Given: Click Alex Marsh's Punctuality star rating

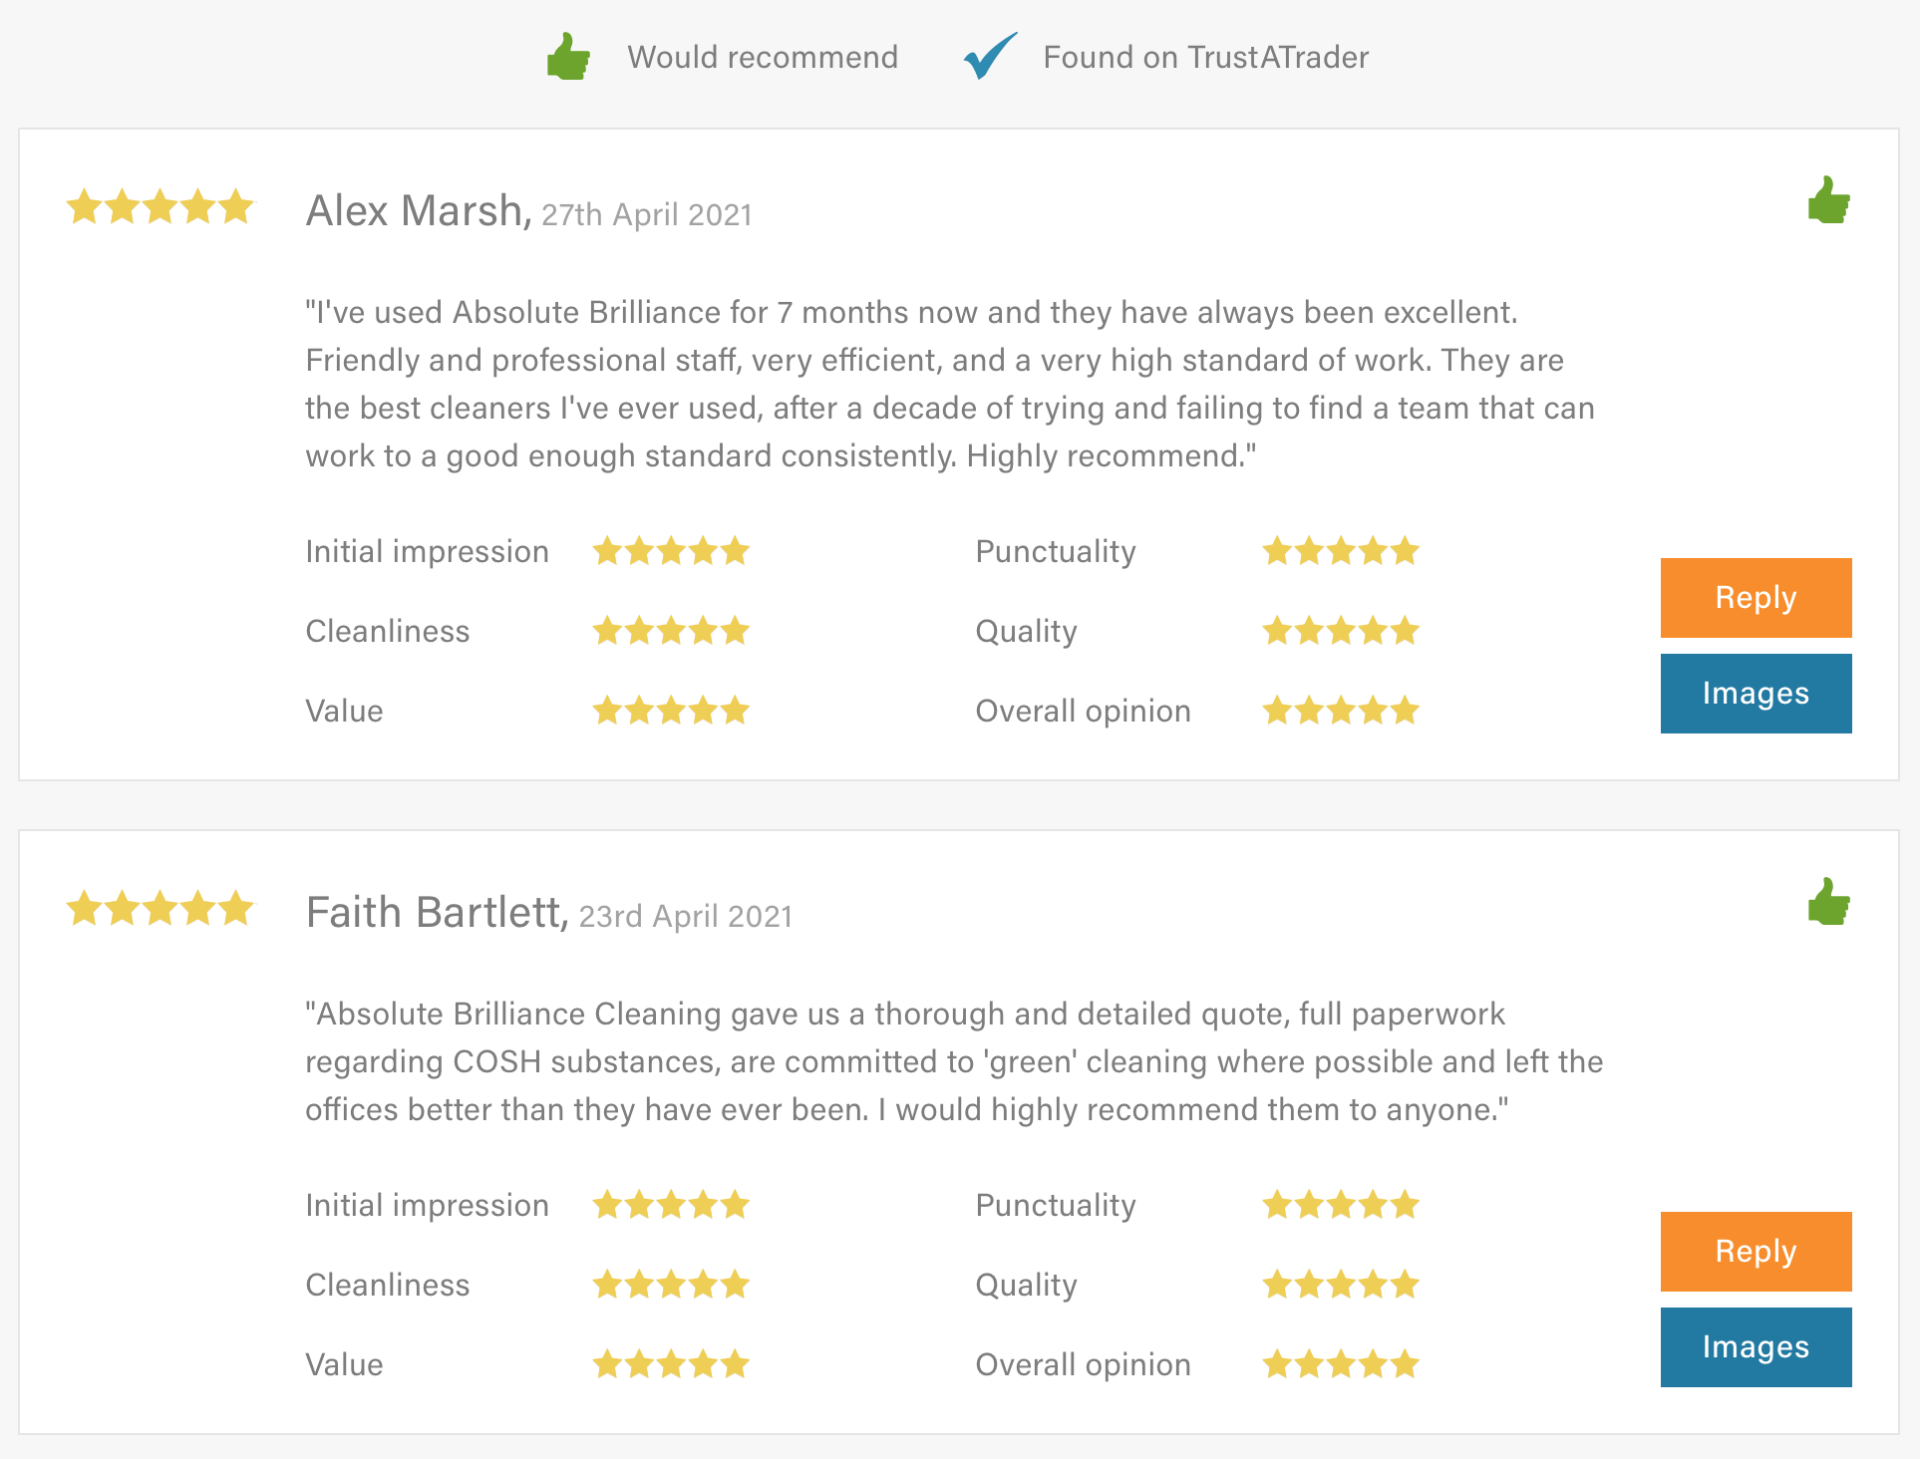Looking at the screenshot, I should pos(1340,551).
